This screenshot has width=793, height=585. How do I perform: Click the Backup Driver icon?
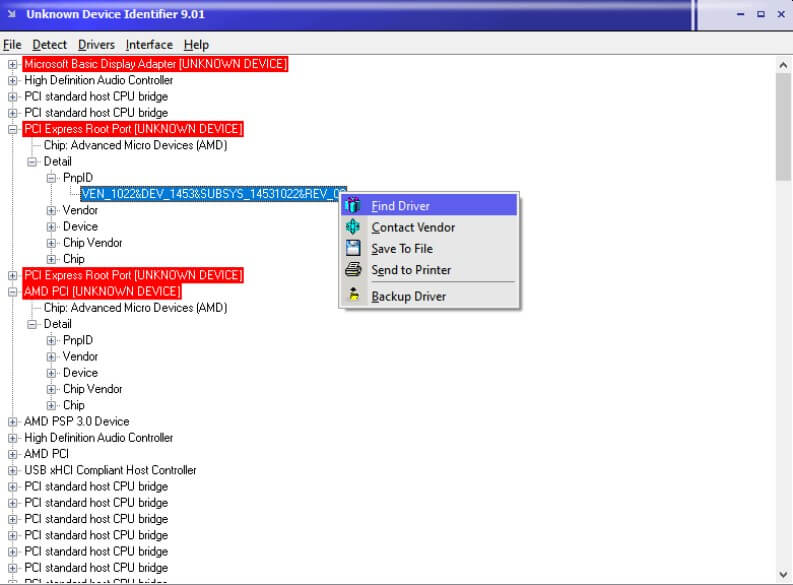pos(354,295)
